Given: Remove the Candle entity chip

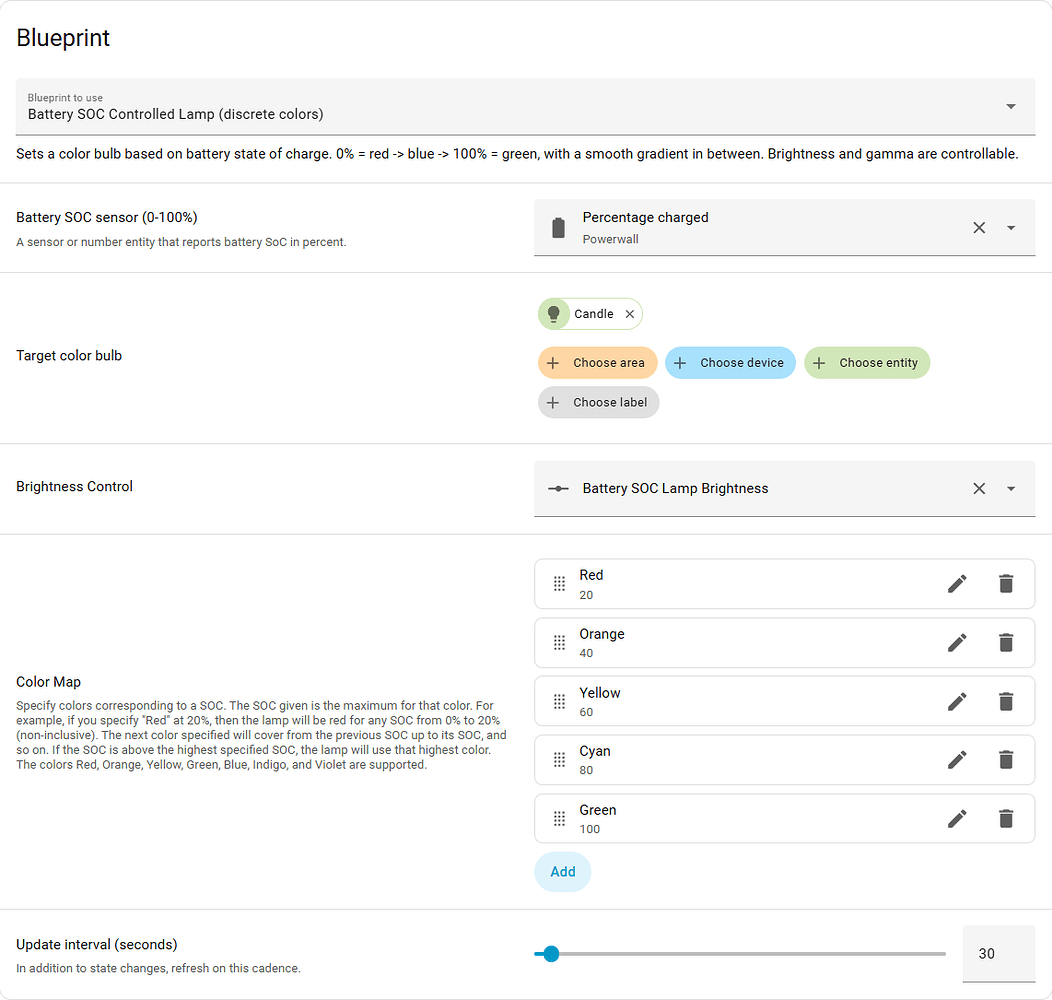Looking at the screenshot, I should [629, 313].
